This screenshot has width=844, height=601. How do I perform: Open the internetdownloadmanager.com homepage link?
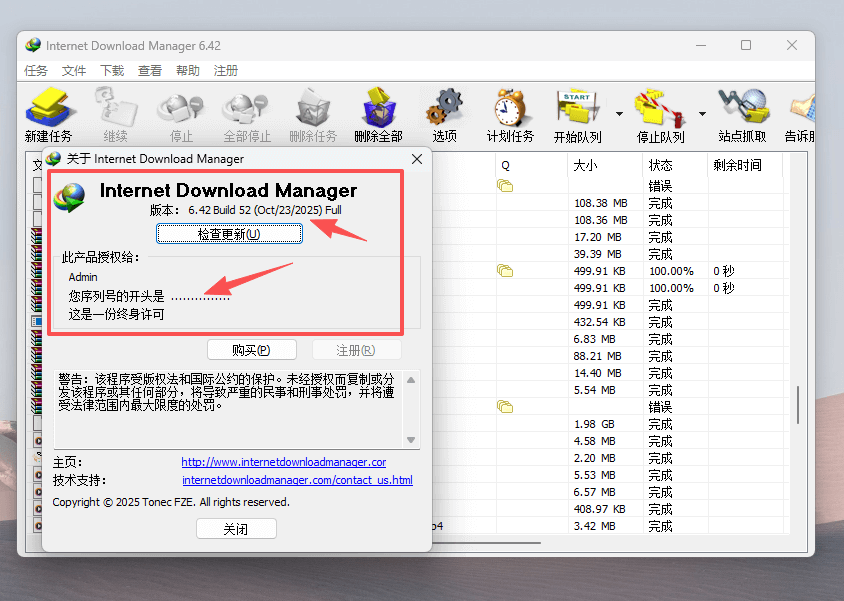(283, 462)
